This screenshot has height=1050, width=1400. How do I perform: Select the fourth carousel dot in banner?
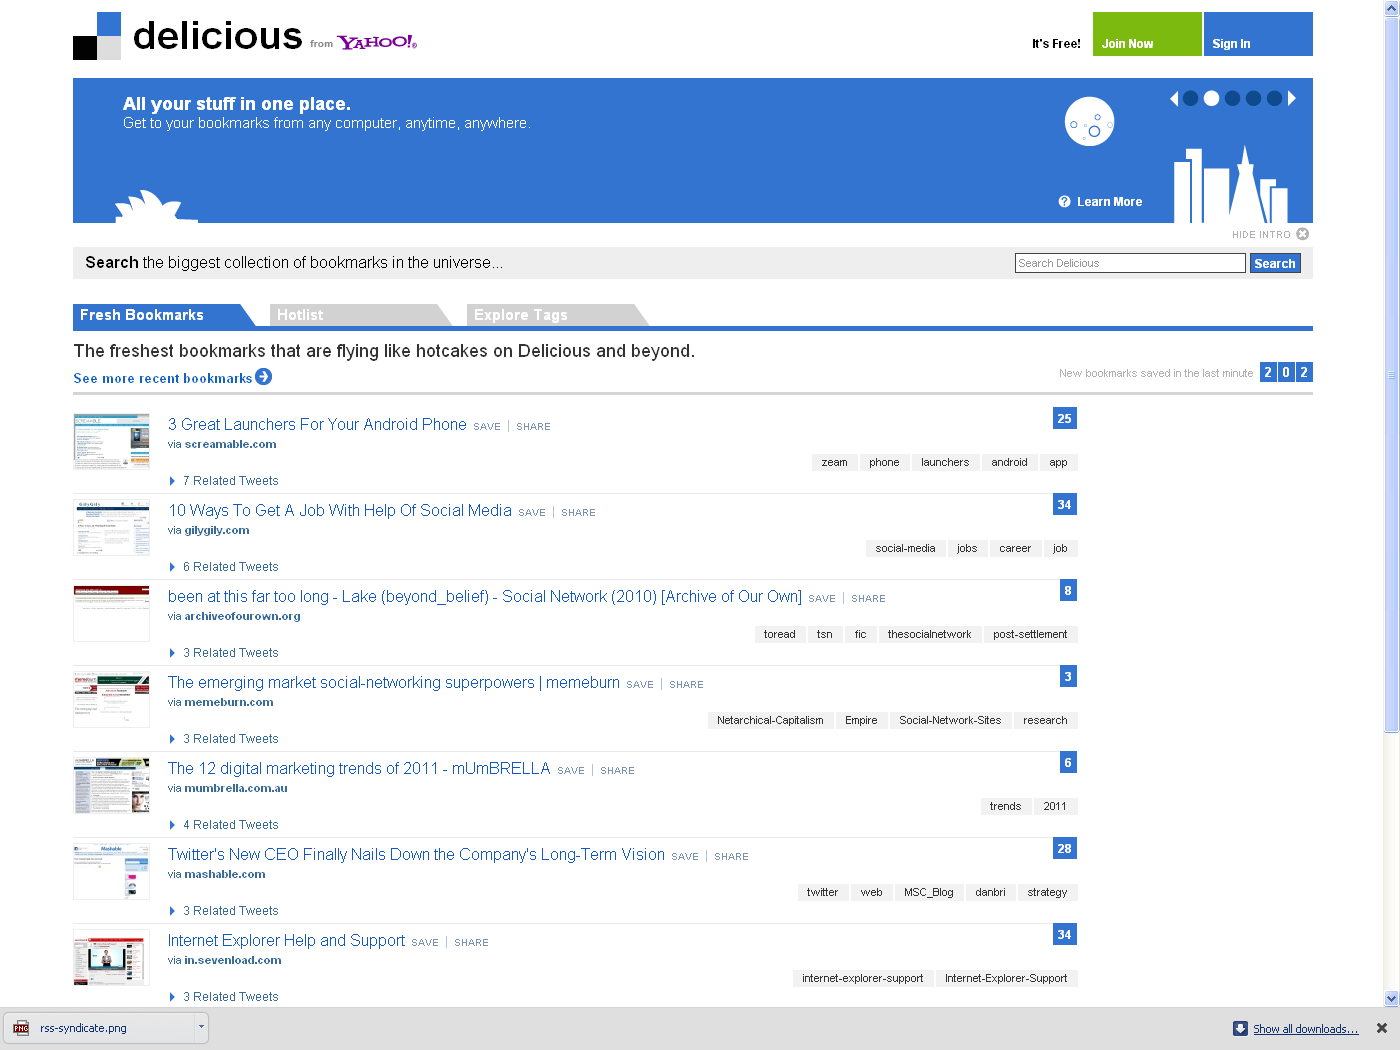1253,98
